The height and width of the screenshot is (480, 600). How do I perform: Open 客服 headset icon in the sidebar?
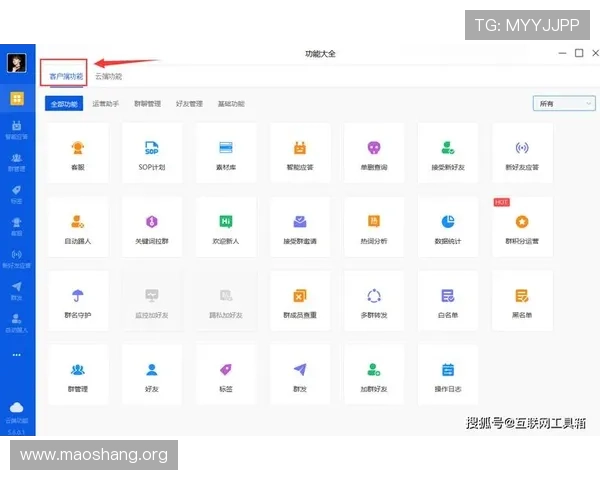(16, 227)
